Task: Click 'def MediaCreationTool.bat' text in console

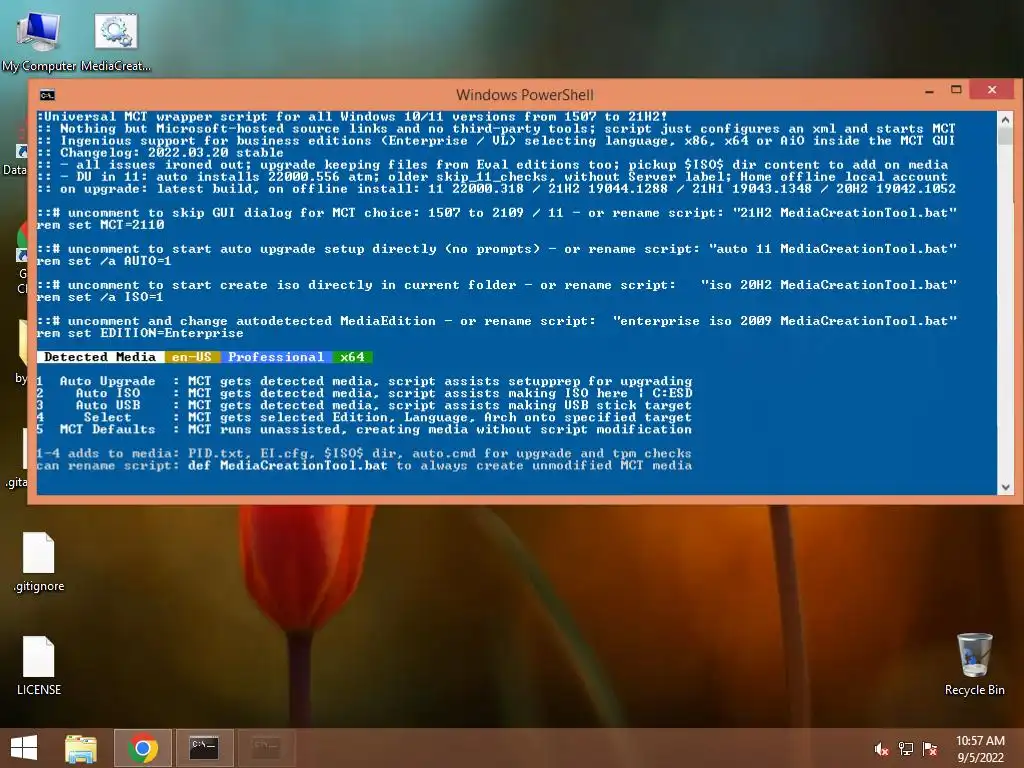Action: tap(287, 466)
